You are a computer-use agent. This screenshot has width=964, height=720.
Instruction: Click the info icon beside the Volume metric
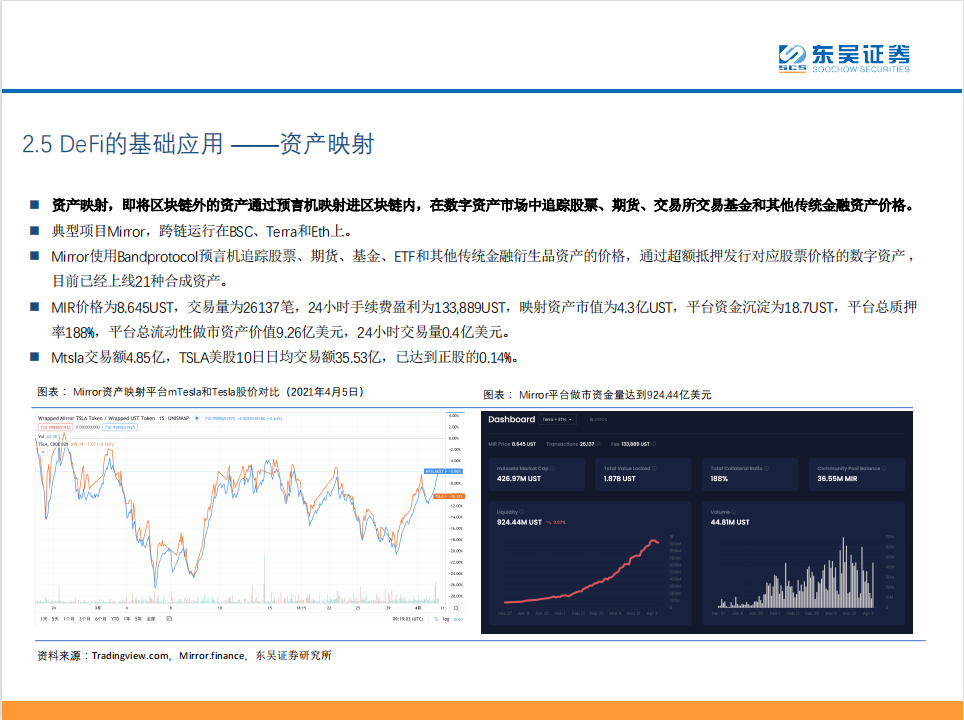[x=733, y=512]
